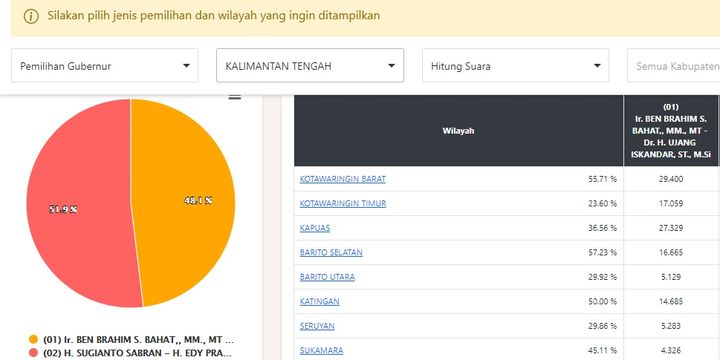Viewport: 720px width, 360px height.
Task: Select the vote count 17.059
Action: [671, 203]
